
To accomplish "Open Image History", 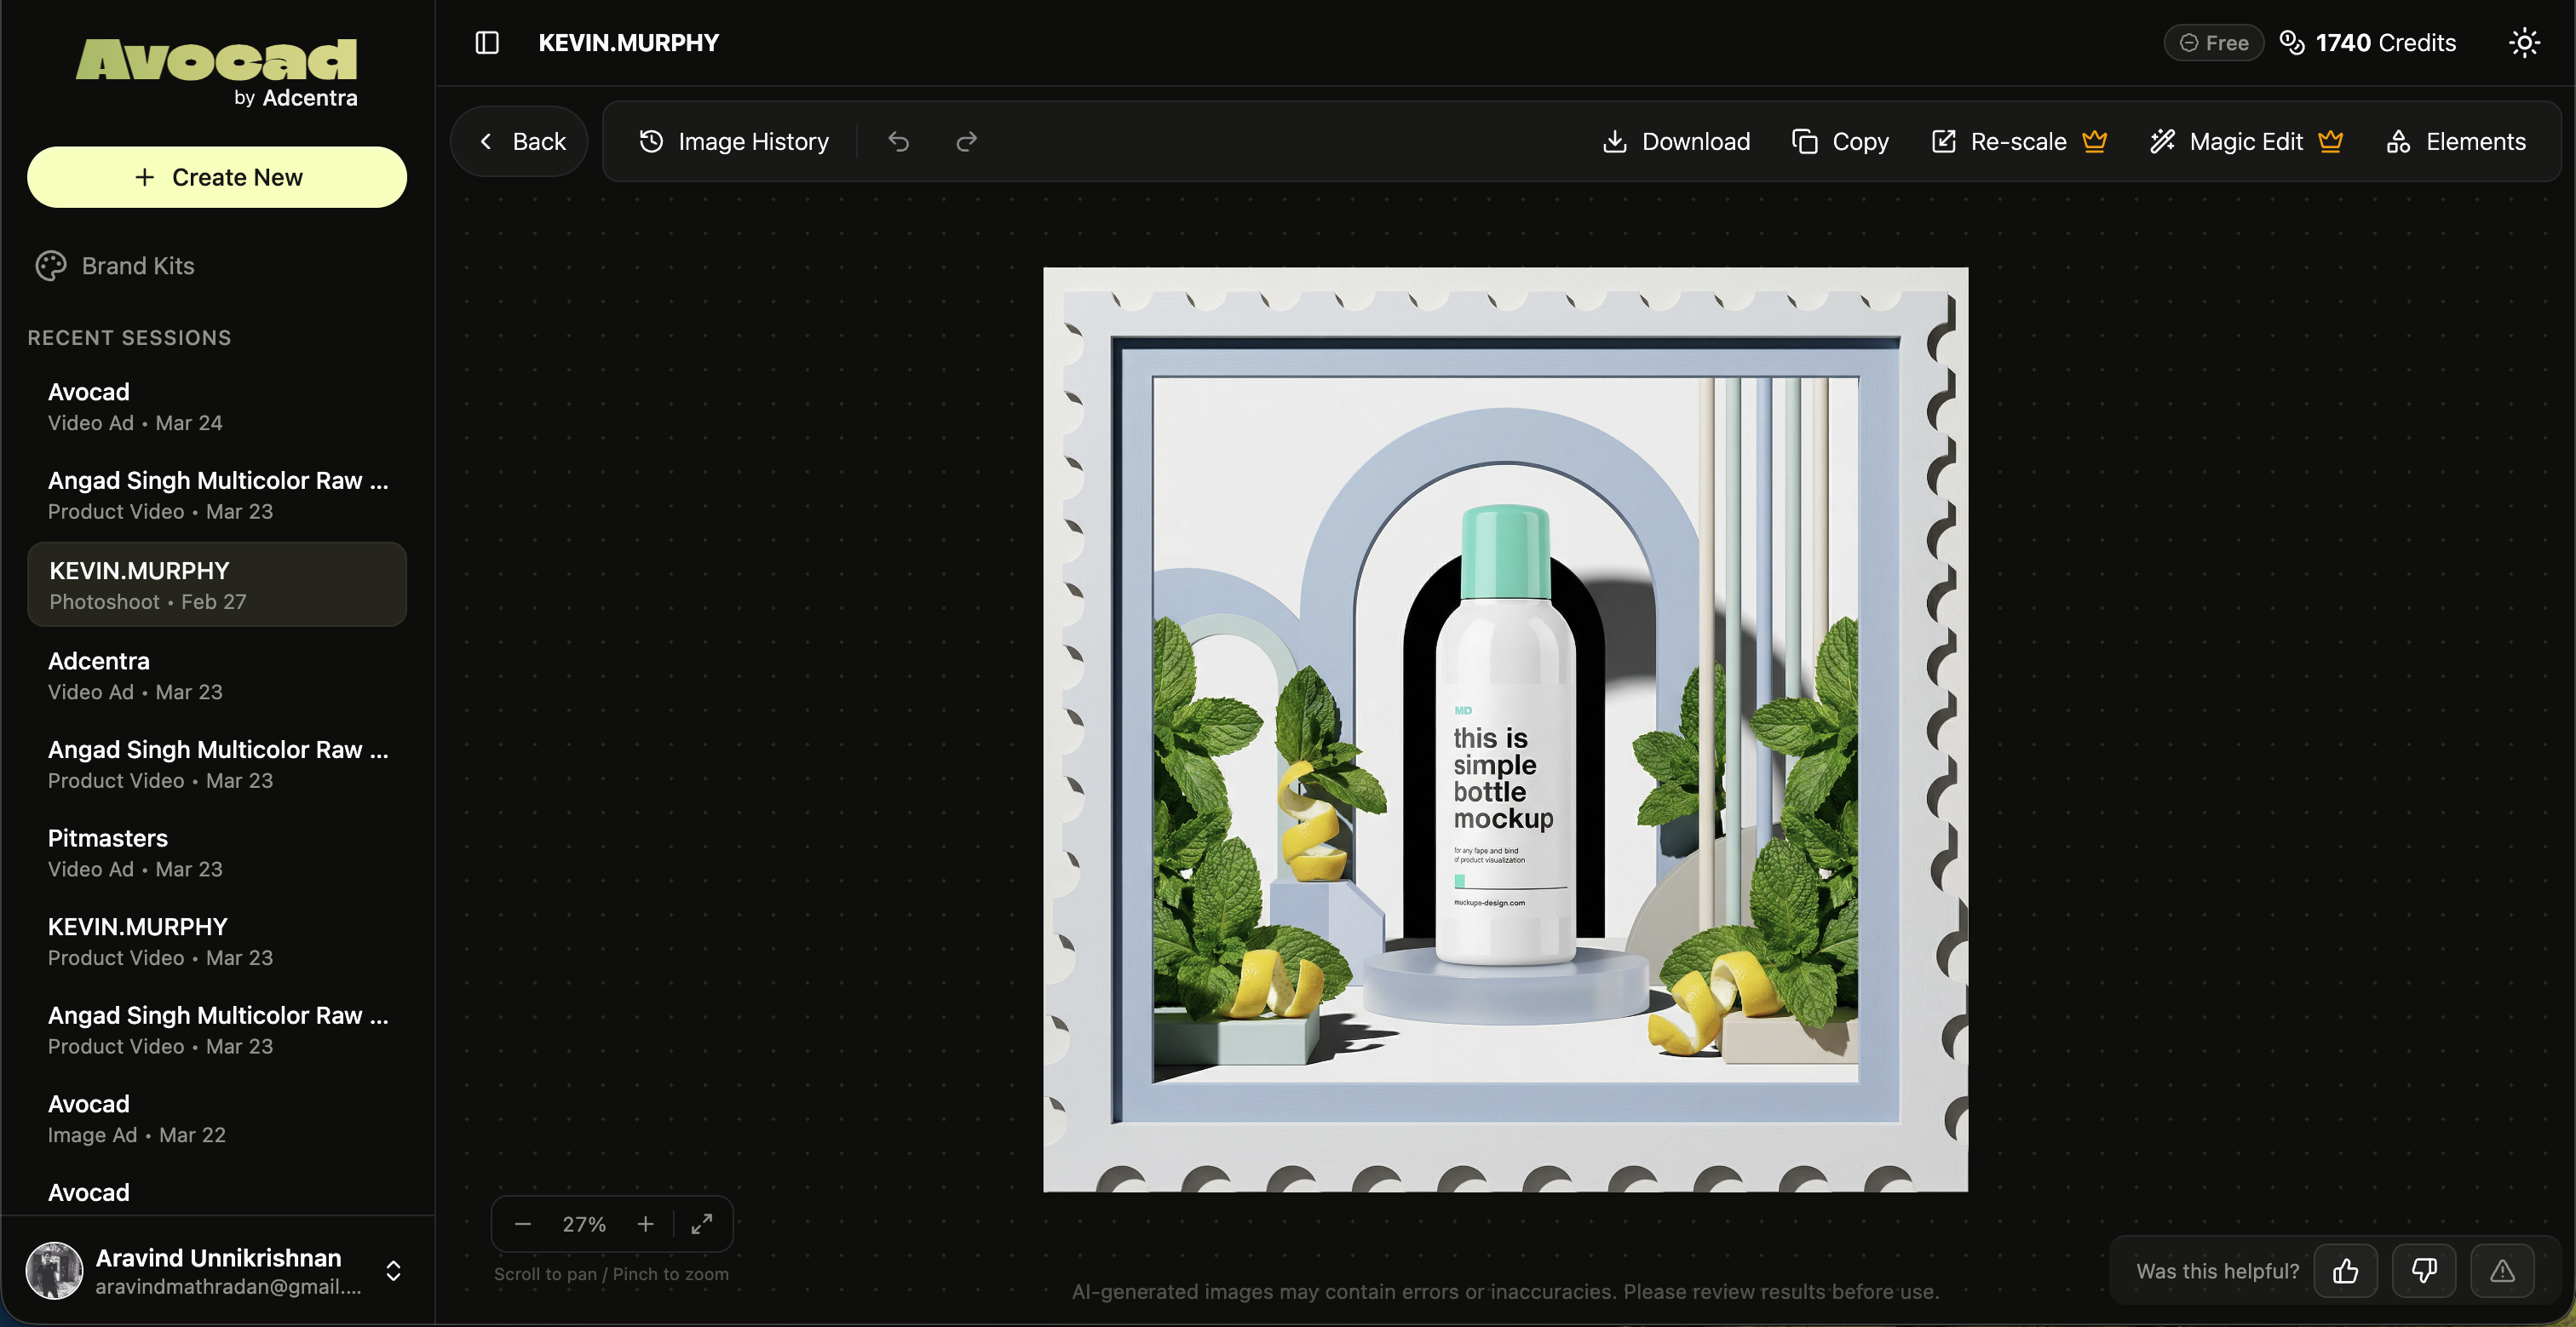I will 734,142.
